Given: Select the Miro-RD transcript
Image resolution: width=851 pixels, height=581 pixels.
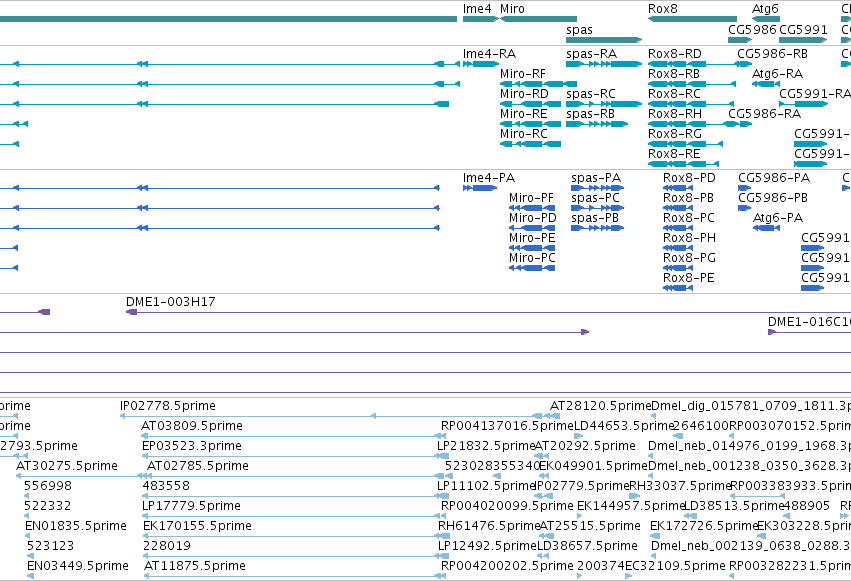Looking at the screenshot, I should click(x=530, y=104).
